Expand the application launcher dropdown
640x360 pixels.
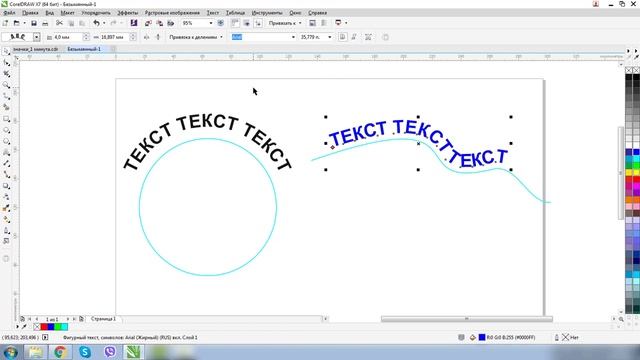pyautogui.click(x=346, y=23)
